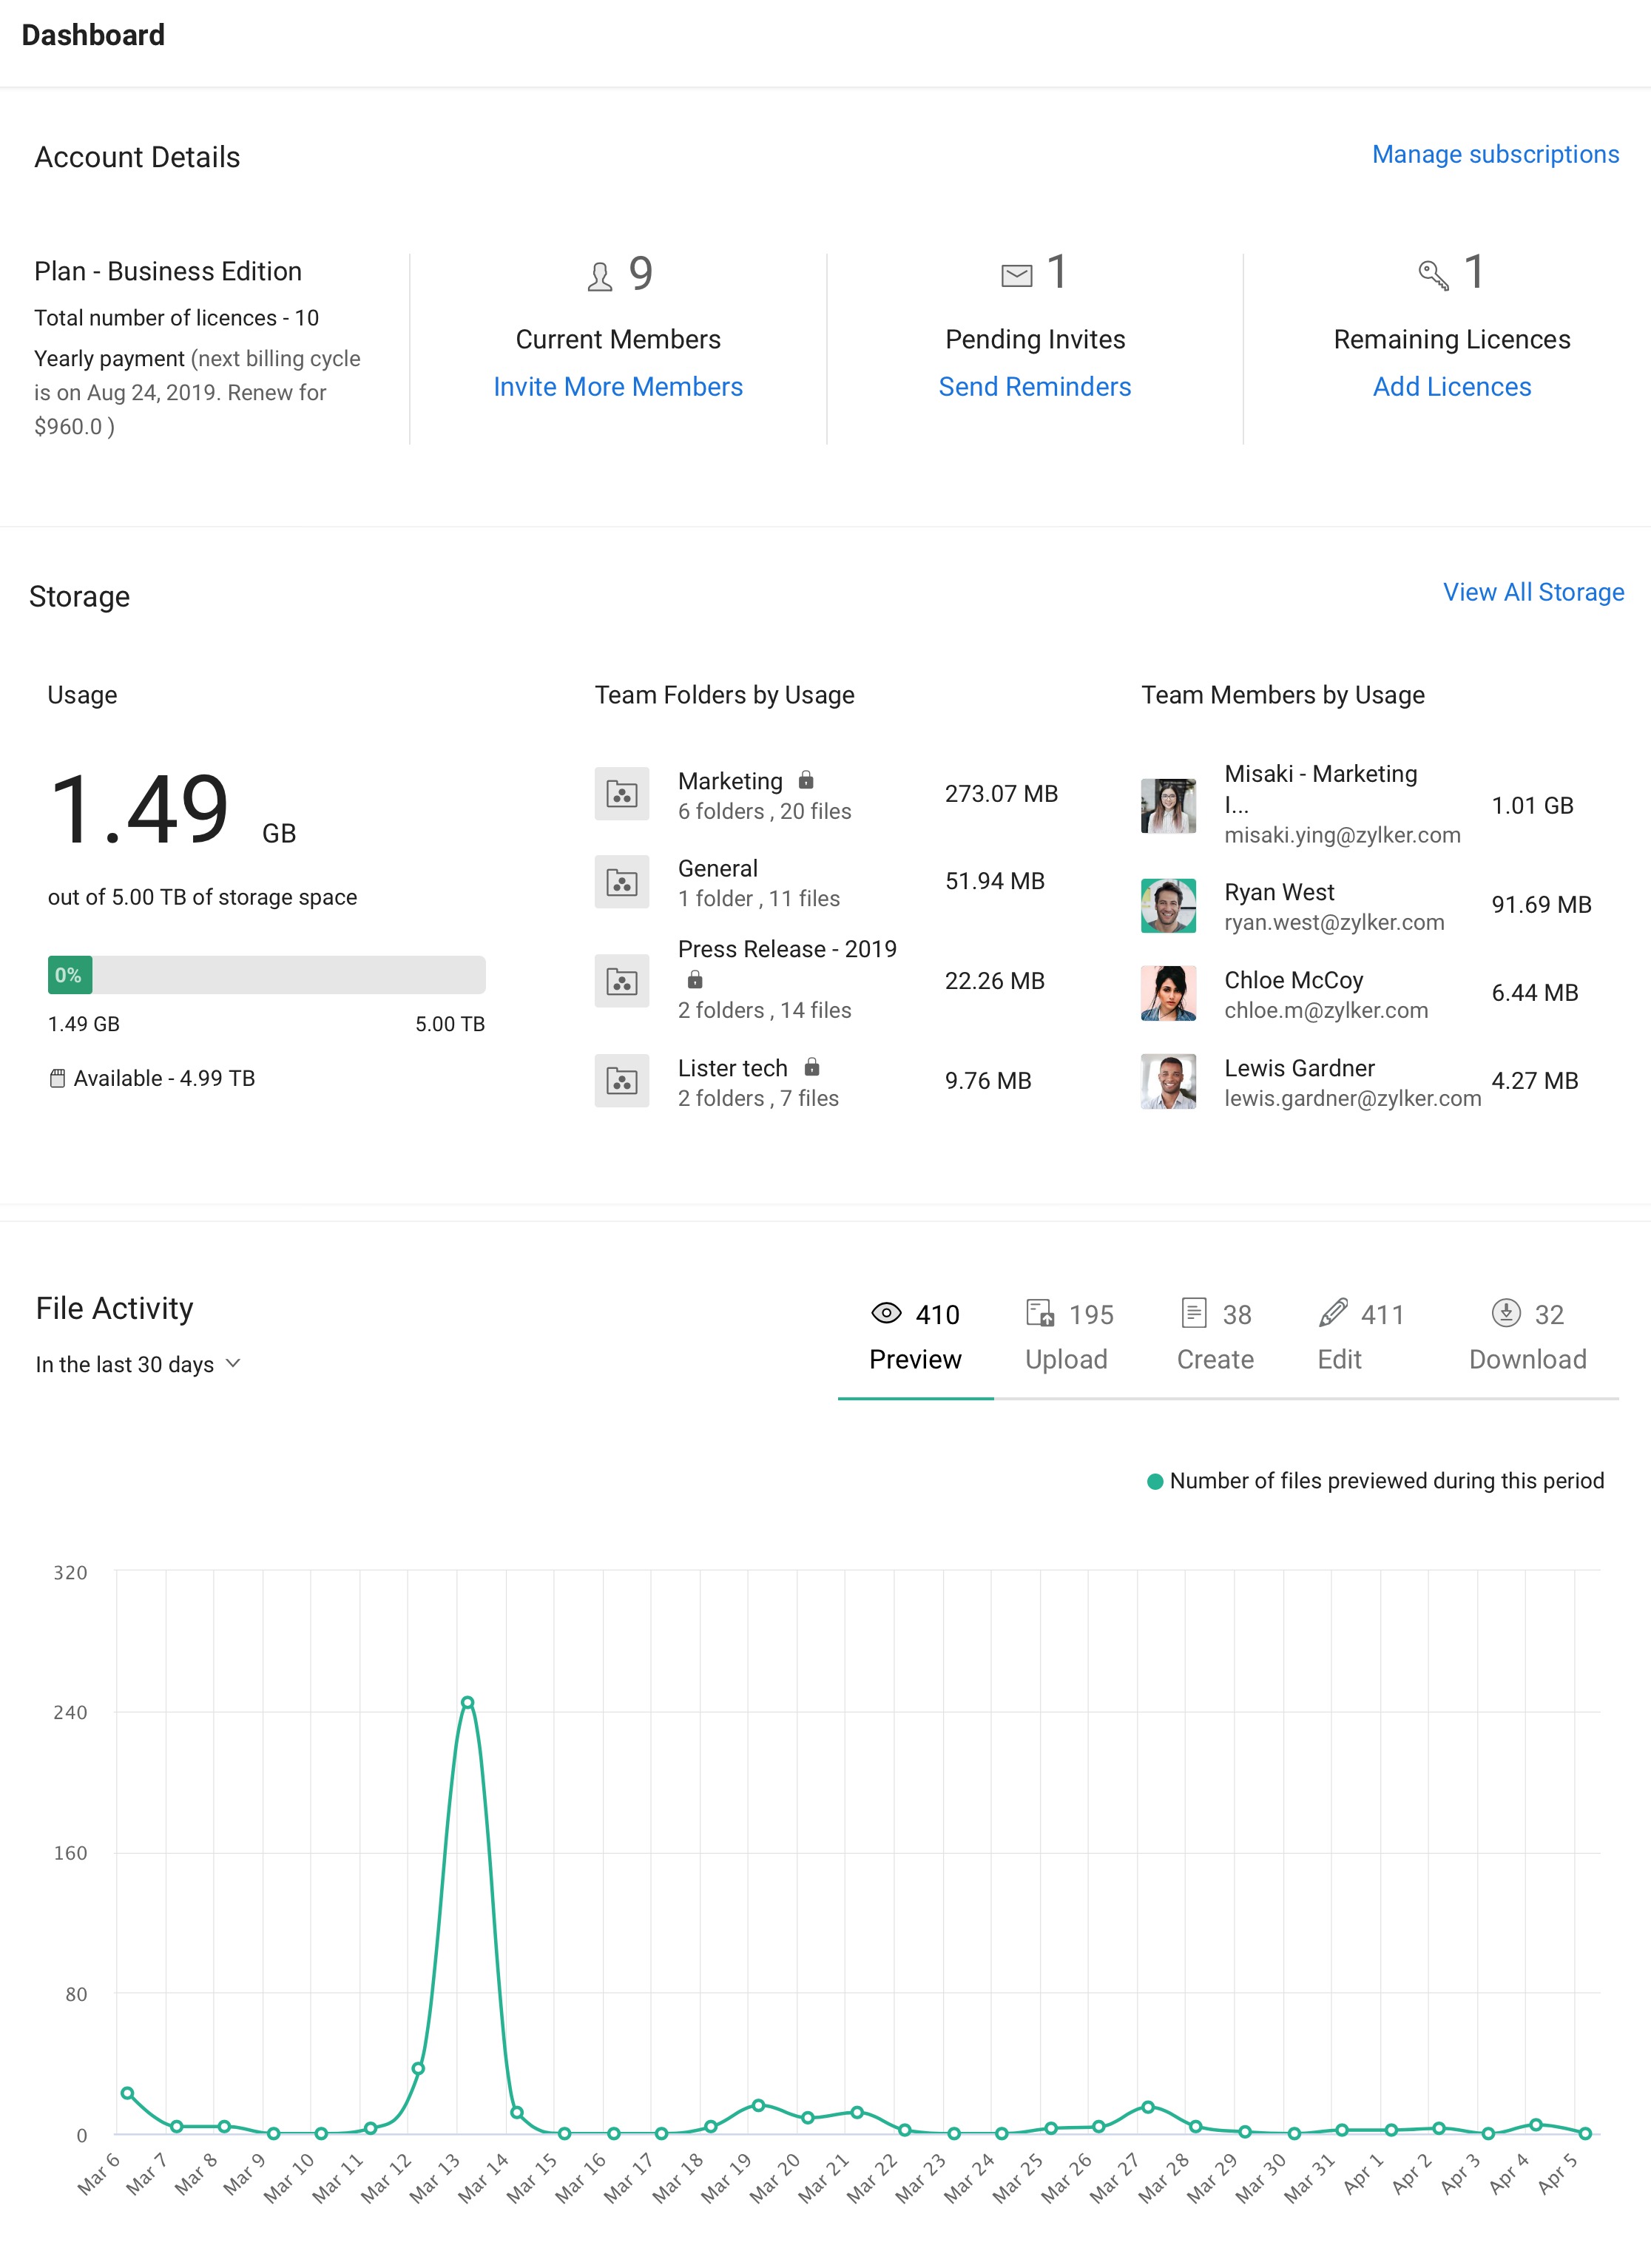Viewport: 1651px width, 2268px height.
Task: Click the pencil Edit activity icon
Action: click(1333, 1313)
